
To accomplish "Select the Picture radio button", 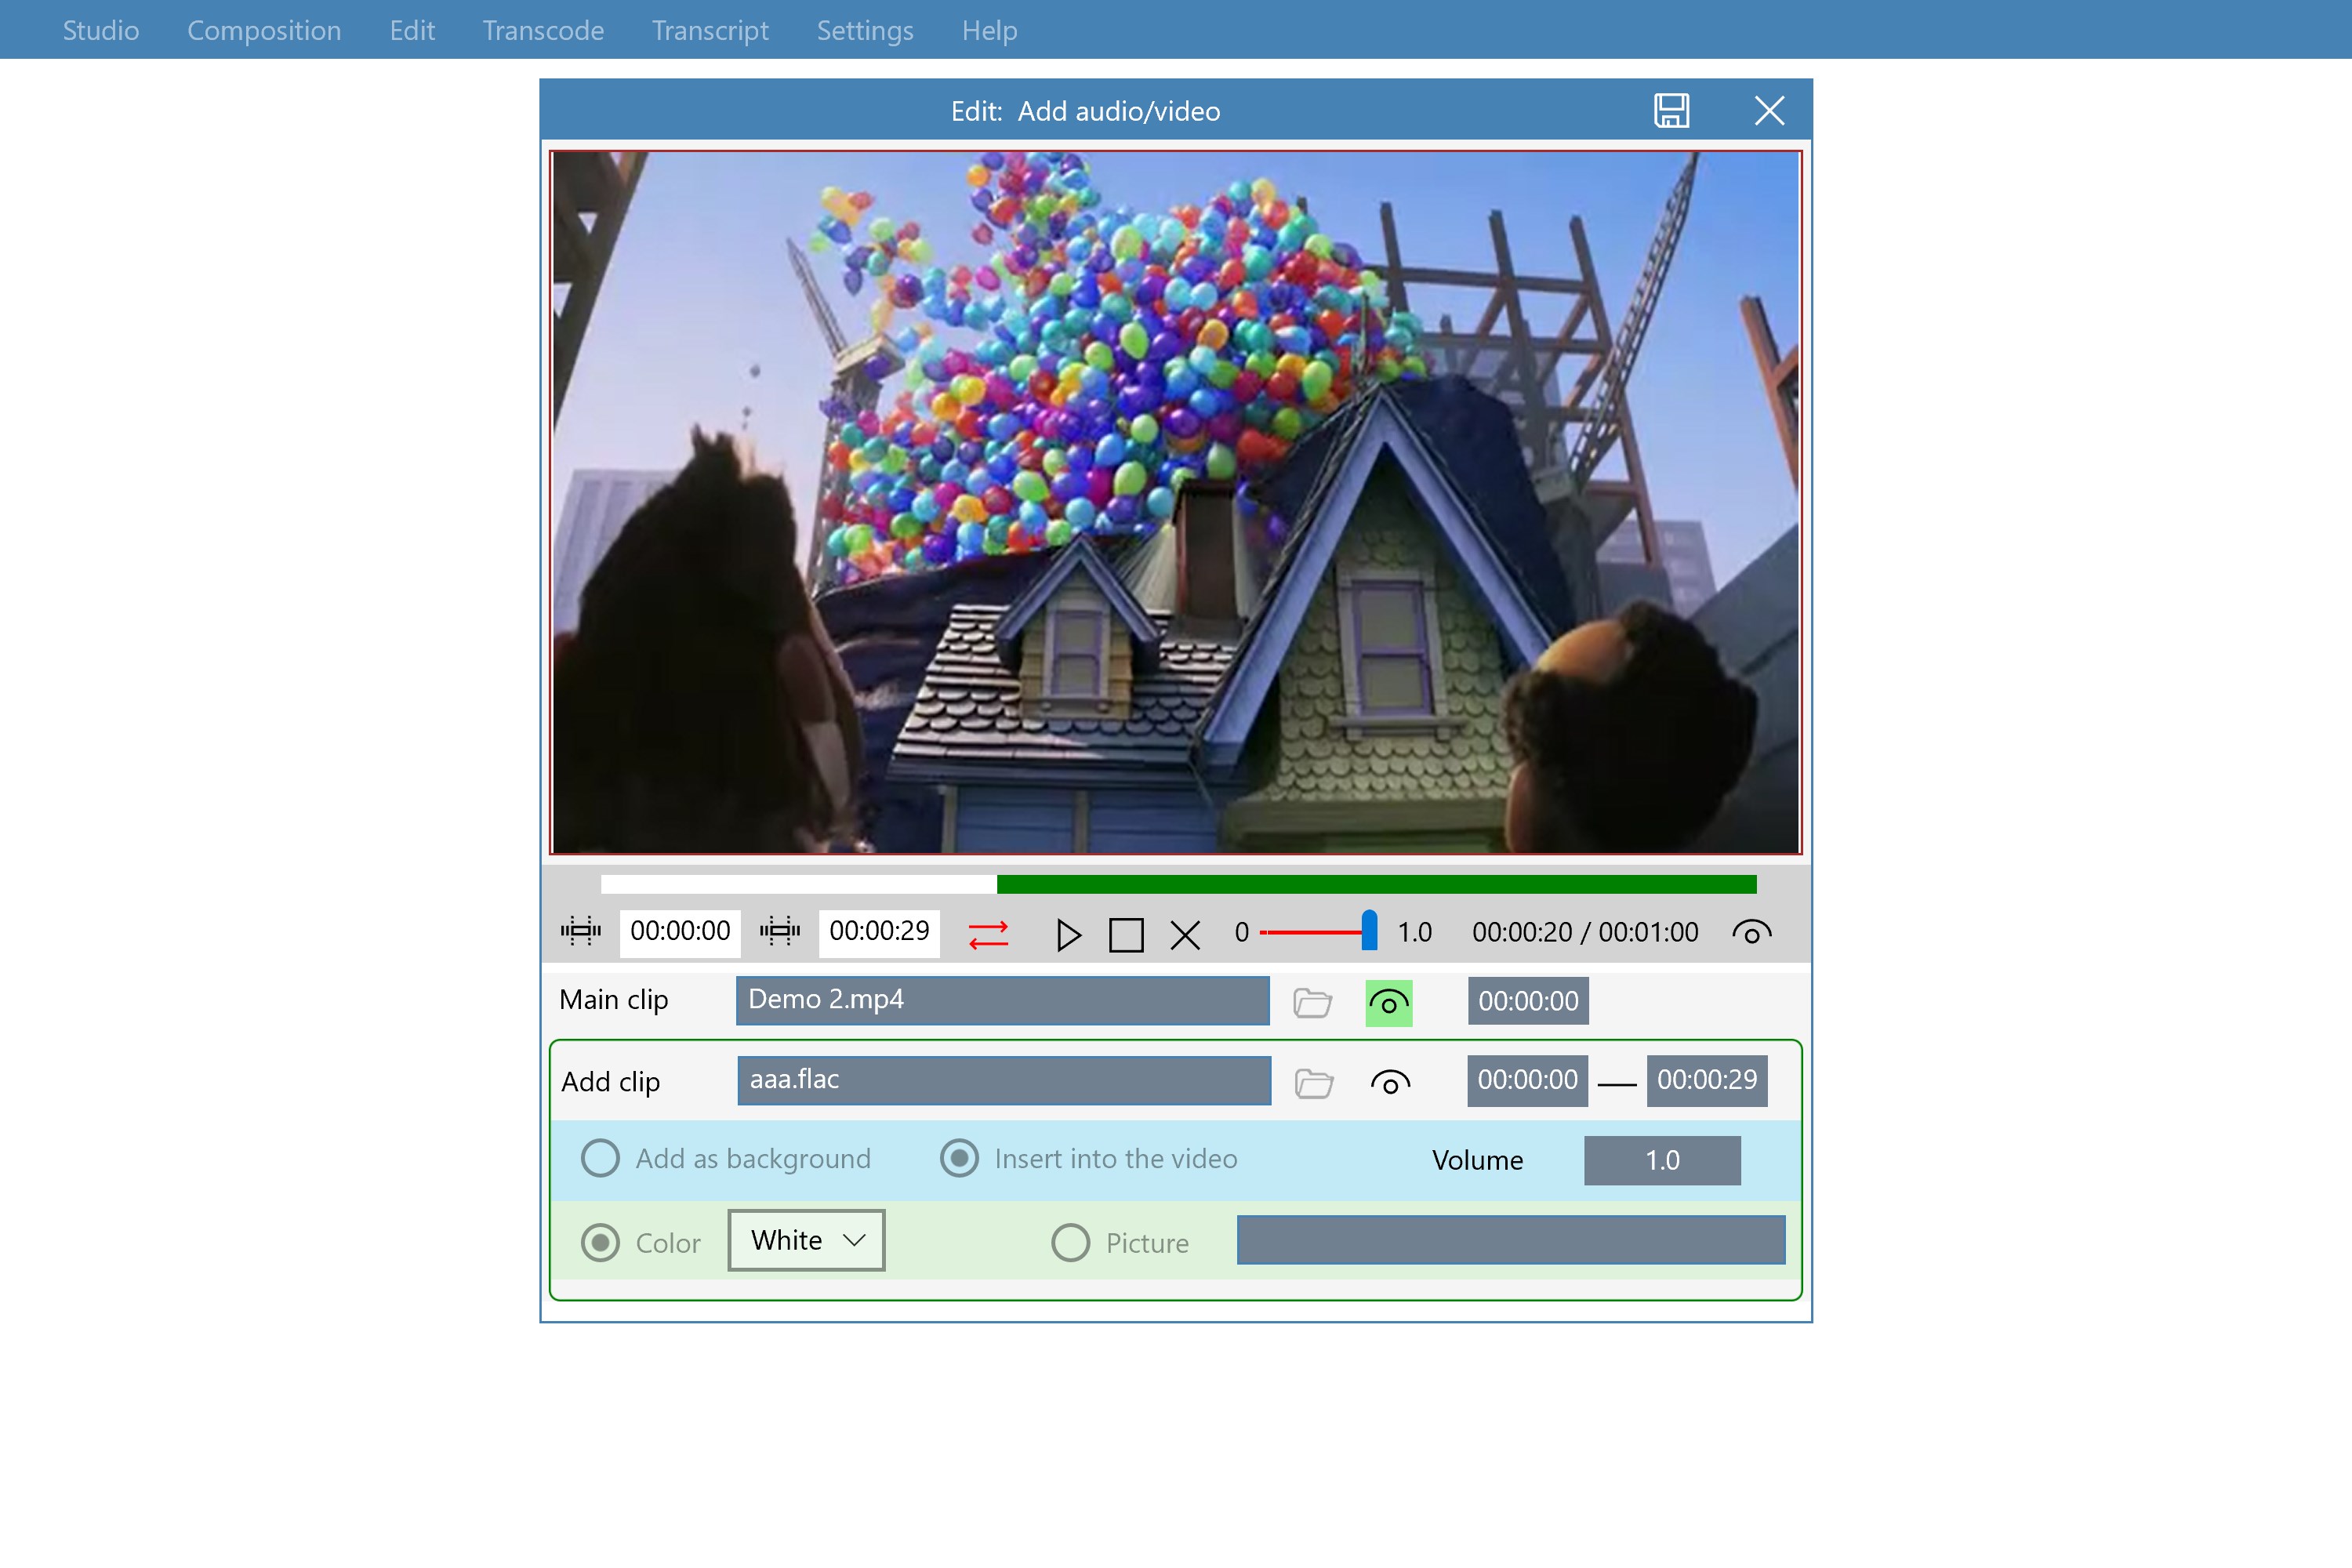I will (x=1070, y=1243).
